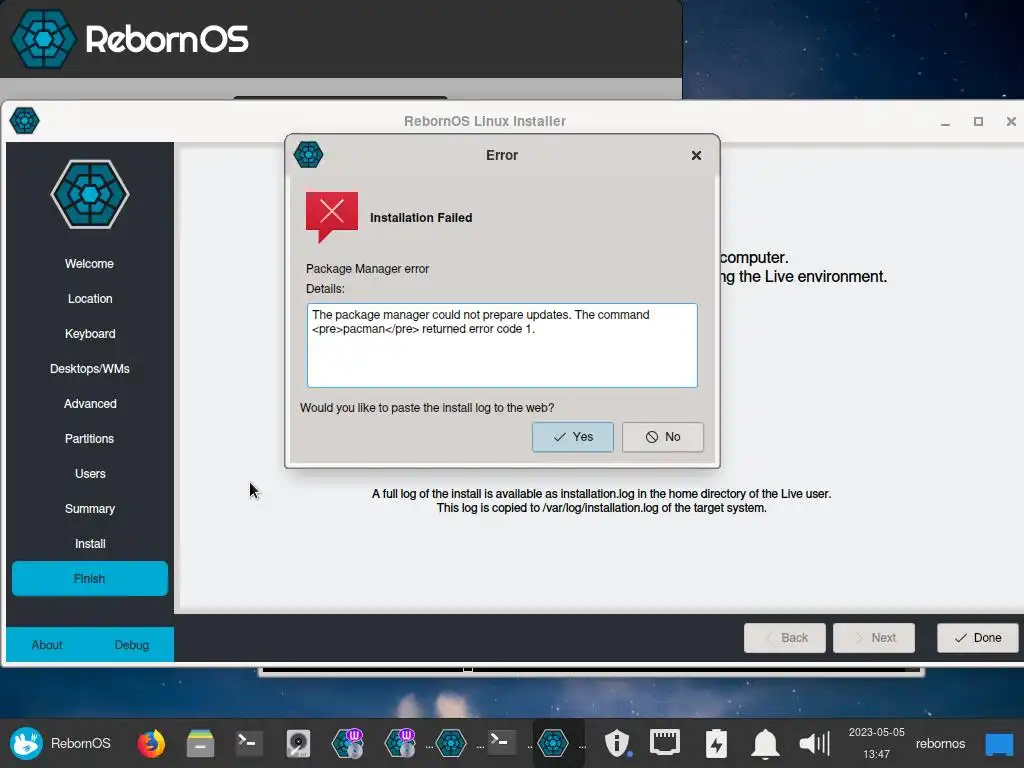1024x768 pixels.
Task: Switch to the active installer taskbar entry
Action: [552, 744]
